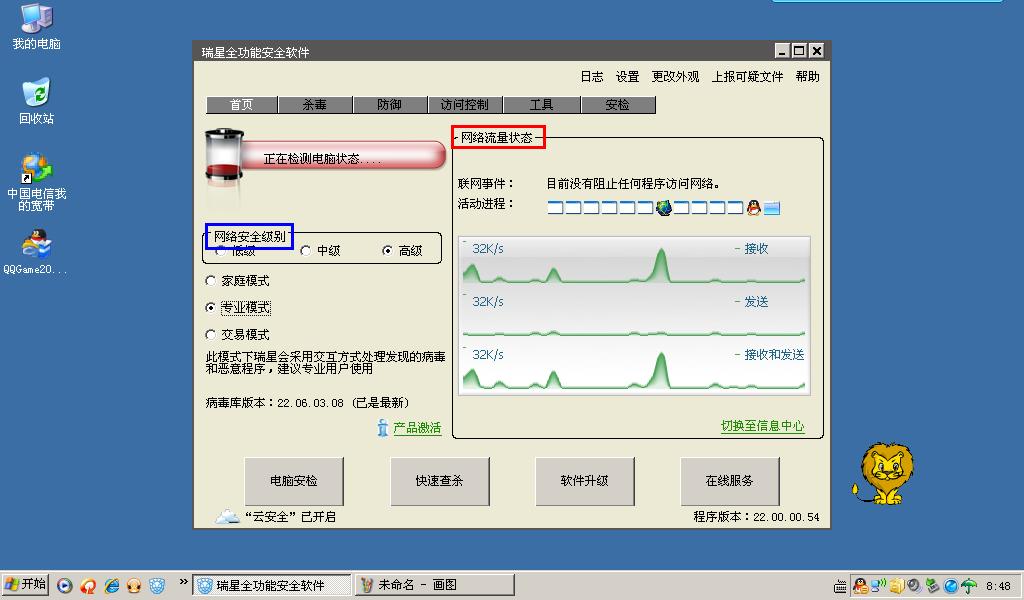Click the 电脑安检 button
Viewport: 1024px width, 600px height.
coord(294,481)
